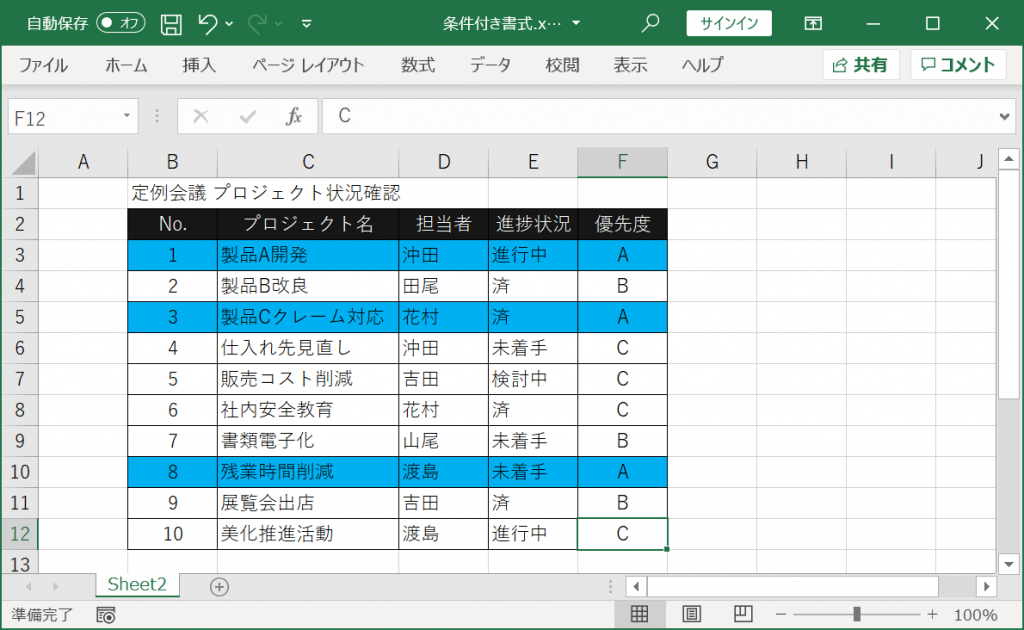The image size is (1024, 630).
Task: Open the 表示 tab
Action: [630, 65]
